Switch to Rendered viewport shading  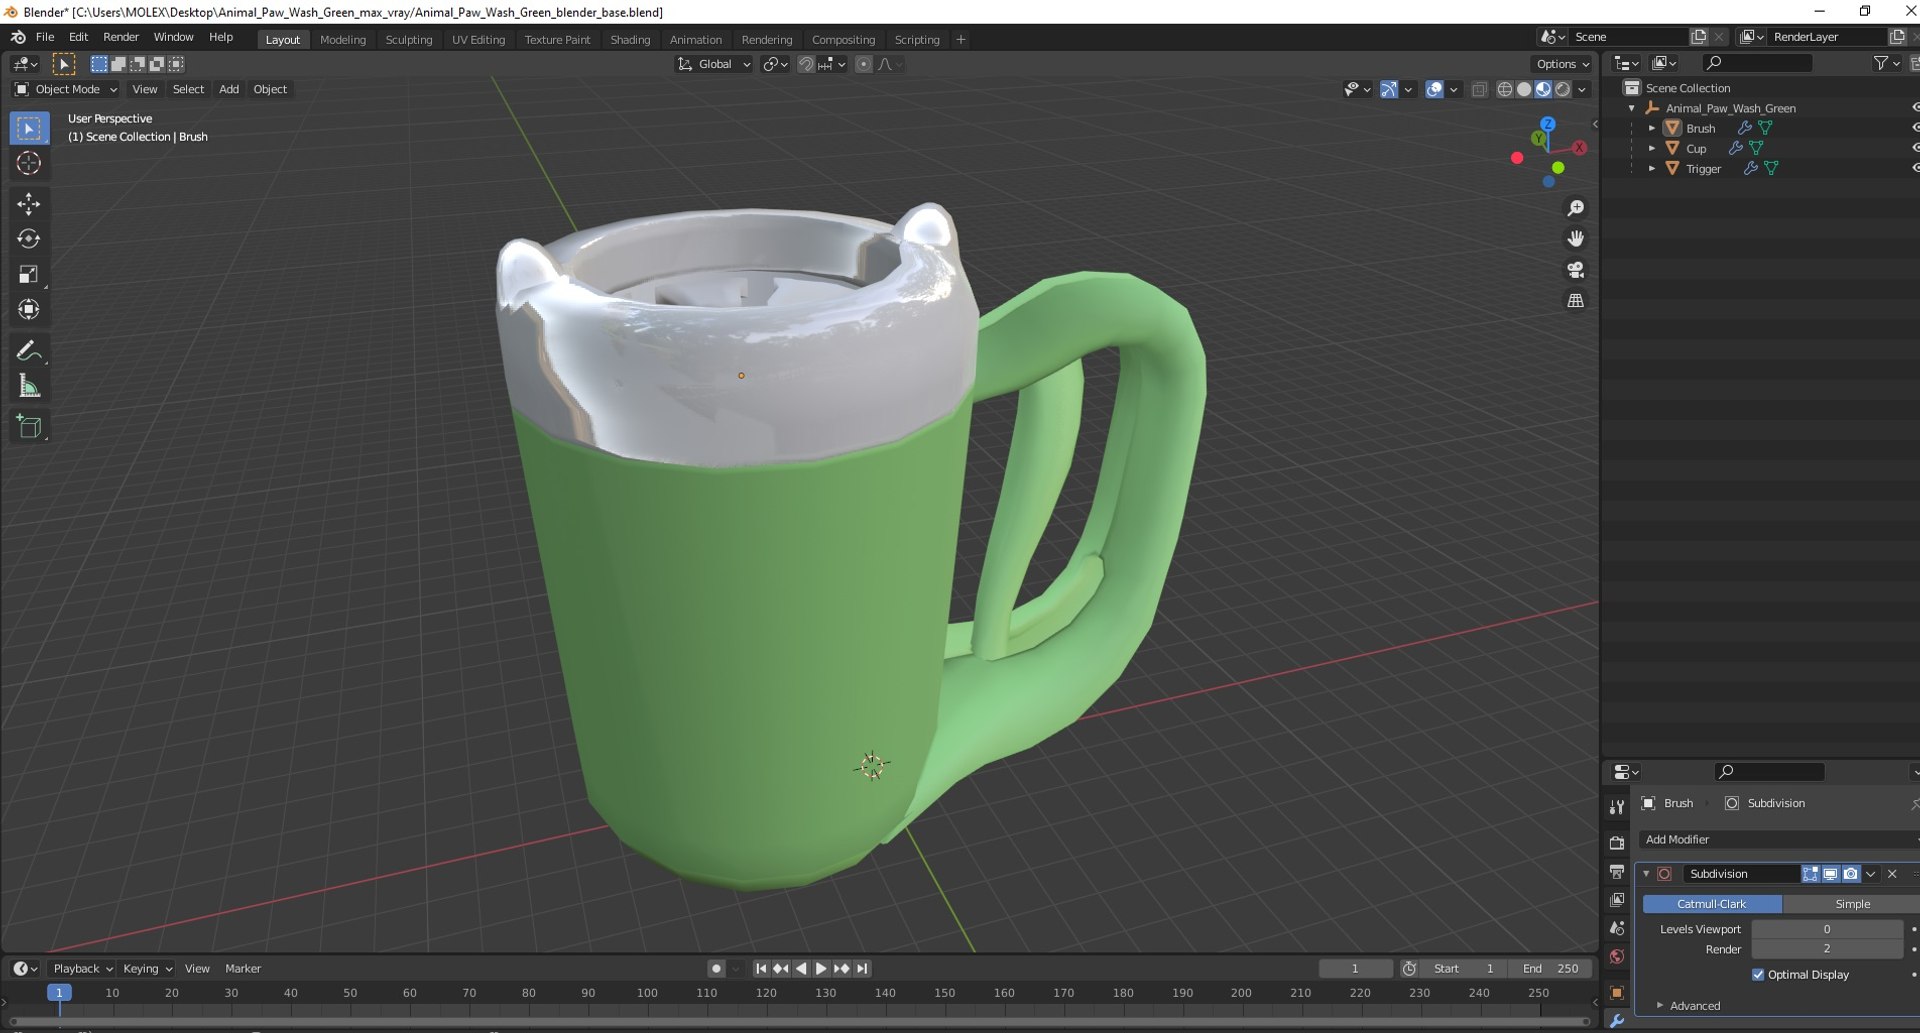click(x=1562, y=89)
